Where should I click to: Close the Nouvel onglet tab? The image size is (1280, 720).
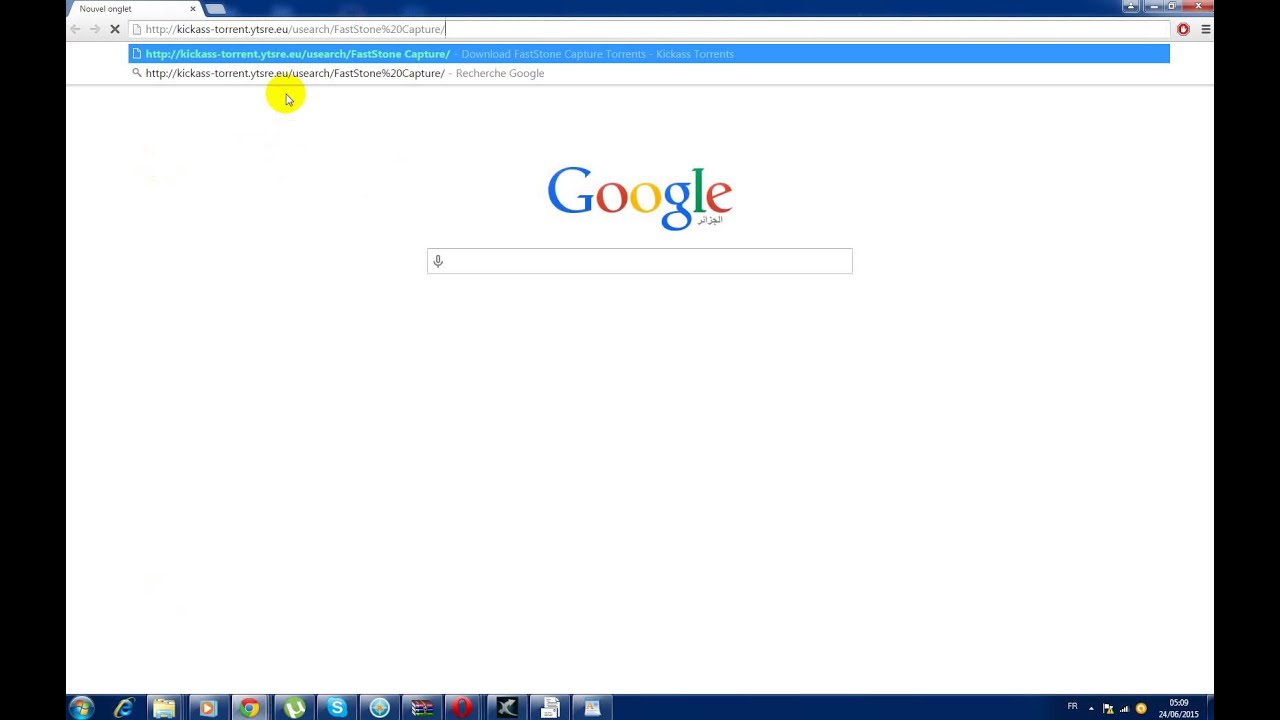click(x=193, y=9)
